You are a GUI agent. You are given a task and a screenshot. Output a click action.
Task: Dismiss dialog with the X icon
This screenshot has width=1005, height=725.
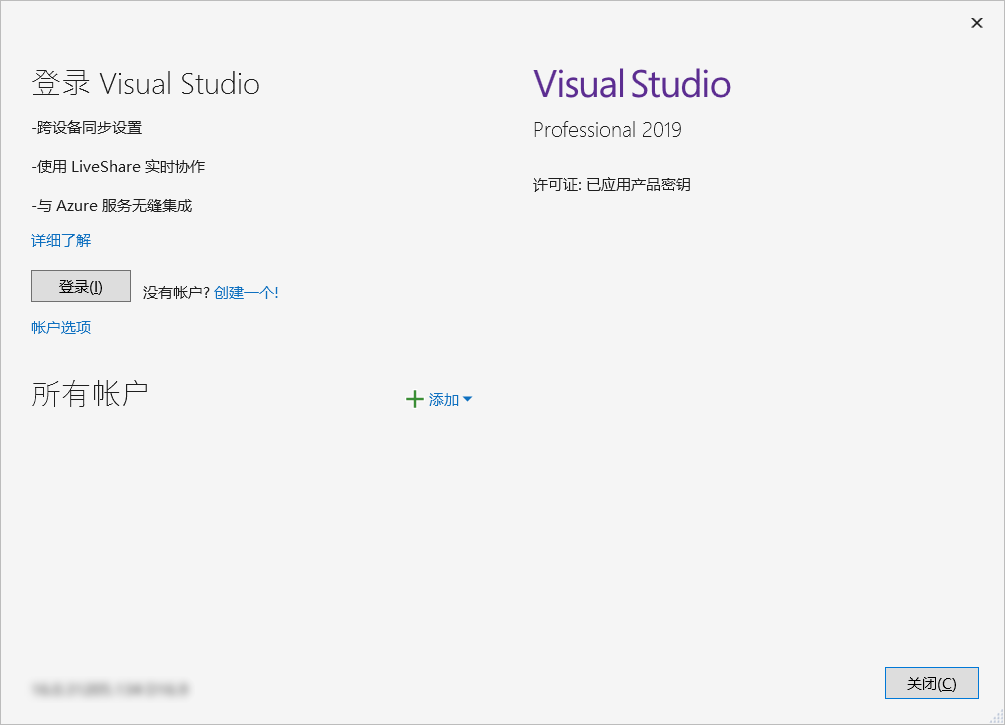pos(976,22)
